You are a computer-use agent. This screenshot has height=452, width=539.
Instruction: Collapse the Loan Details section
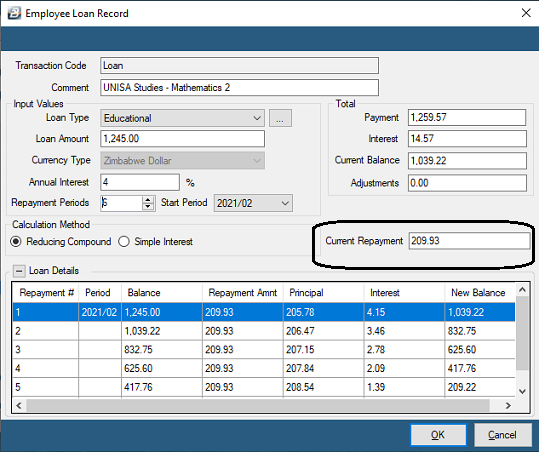(x=19, y=271)
